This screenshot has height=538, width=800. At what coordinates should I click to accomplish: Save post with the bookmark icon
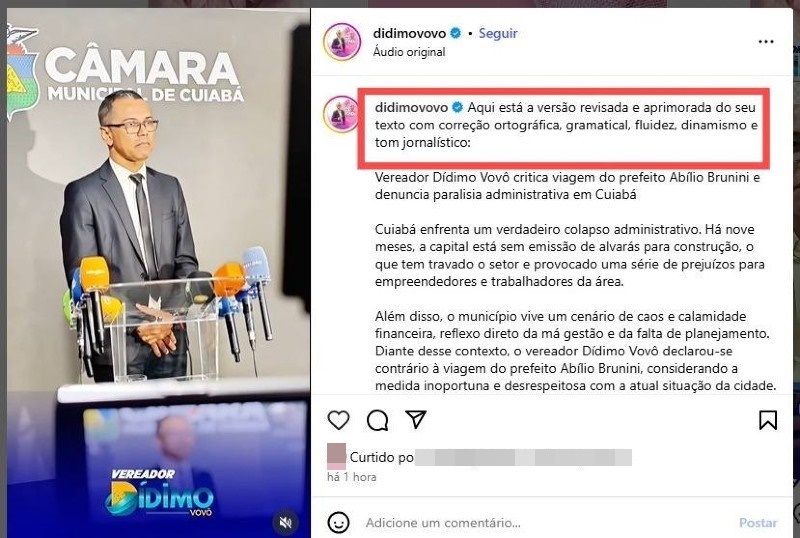pos(768,420)
